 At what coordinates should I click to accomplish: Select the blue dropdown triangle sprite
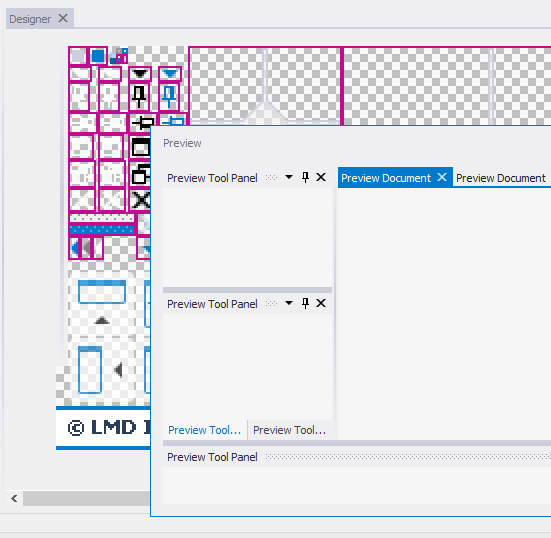point(170,74)
